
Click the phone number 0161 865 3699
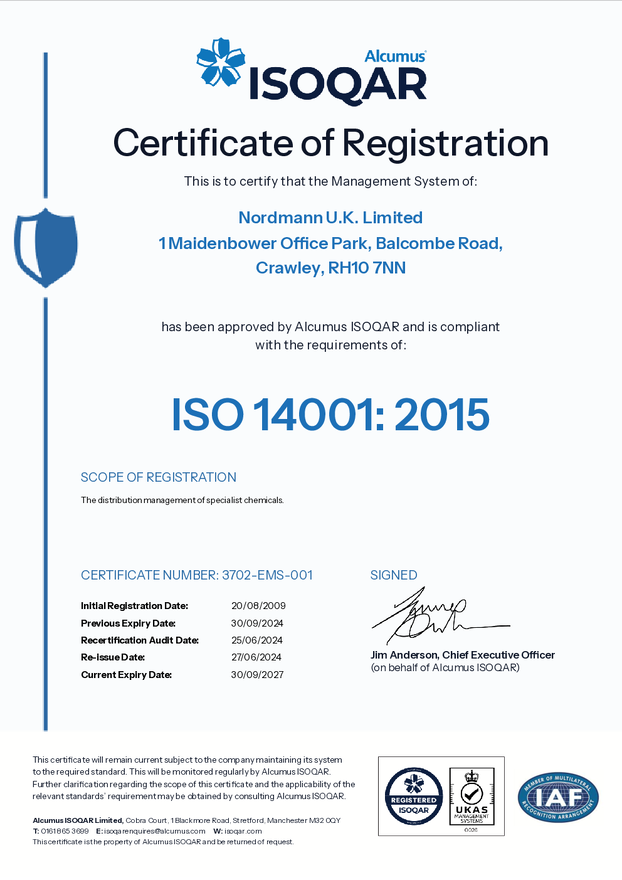[64, 831]
